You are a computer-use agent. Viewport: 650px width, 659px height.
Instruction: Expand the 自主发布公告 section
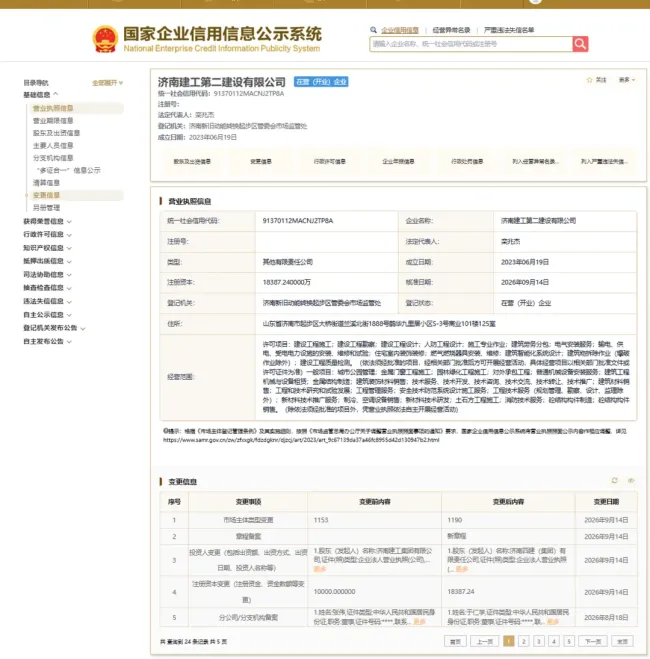(47, 341)
